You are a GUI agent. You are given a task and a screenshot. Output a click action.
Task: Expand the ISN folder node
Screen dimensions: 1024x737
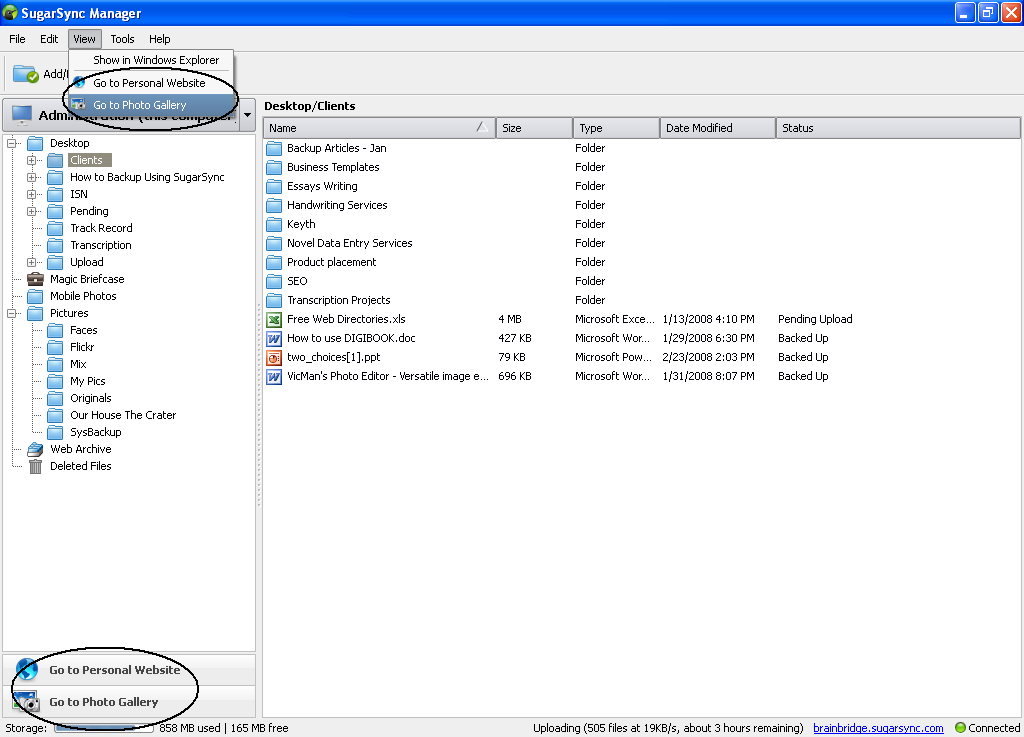[x=31, y=194]
